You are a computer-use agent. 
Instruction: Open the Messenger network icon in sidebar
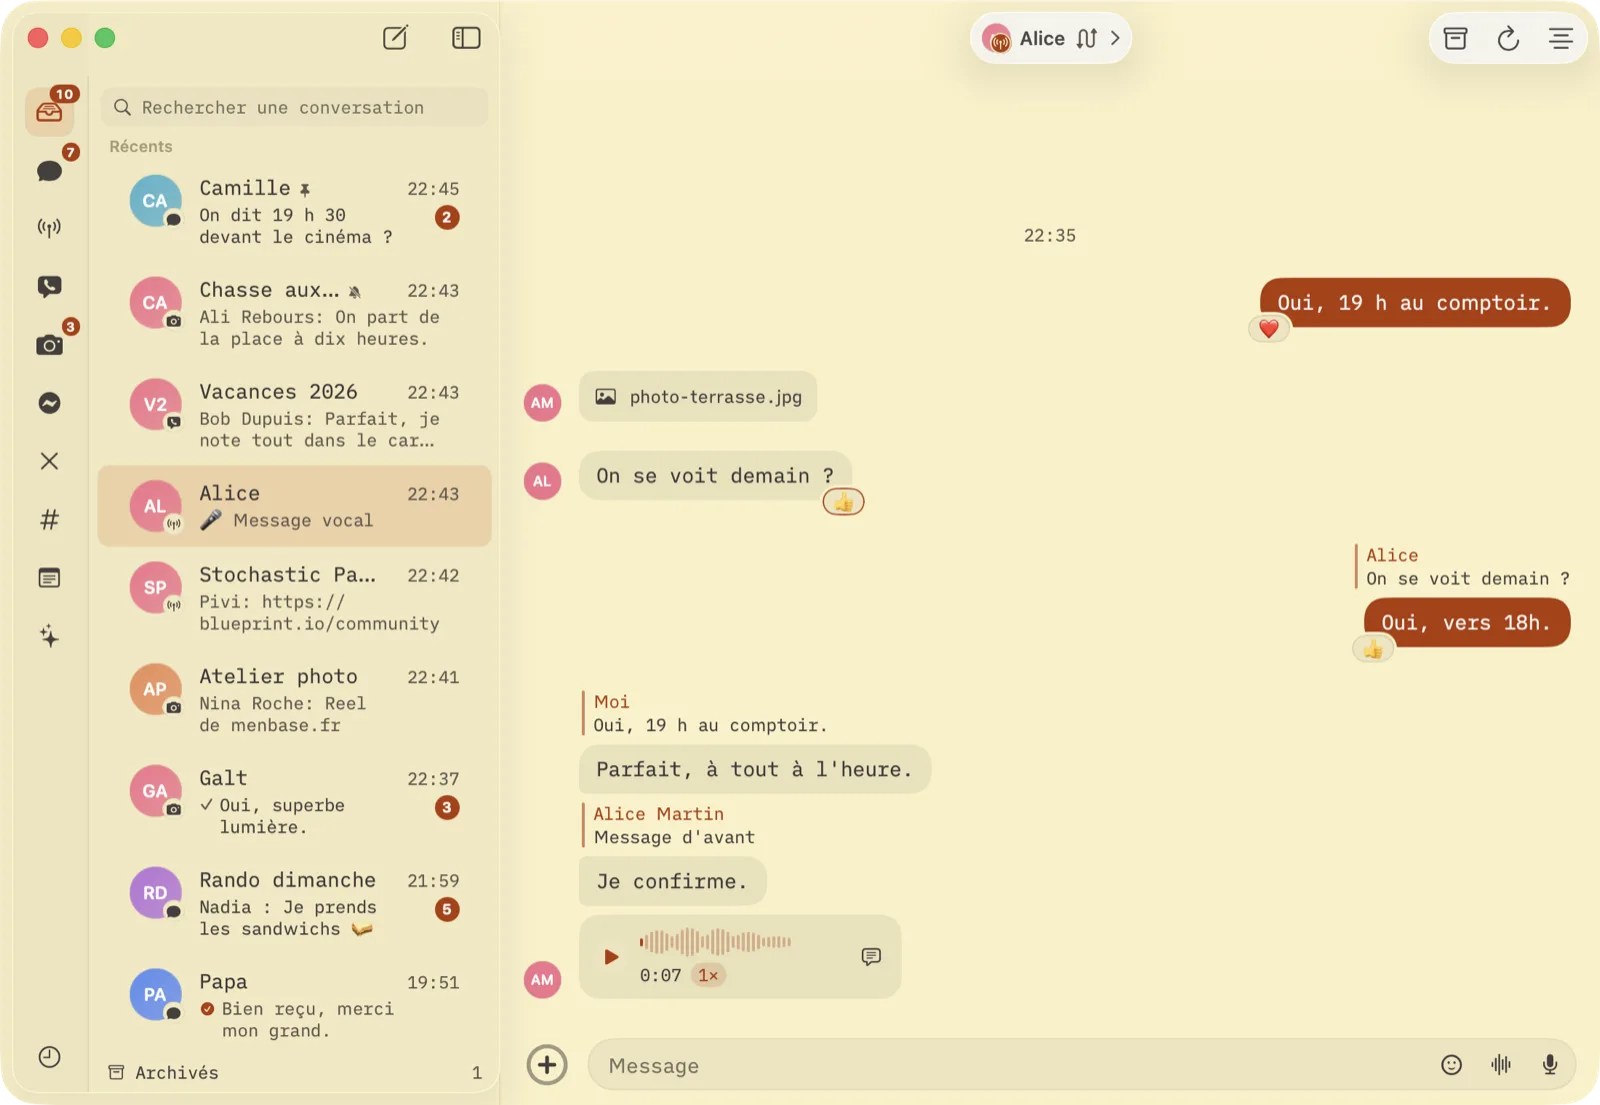click(49, 403)
